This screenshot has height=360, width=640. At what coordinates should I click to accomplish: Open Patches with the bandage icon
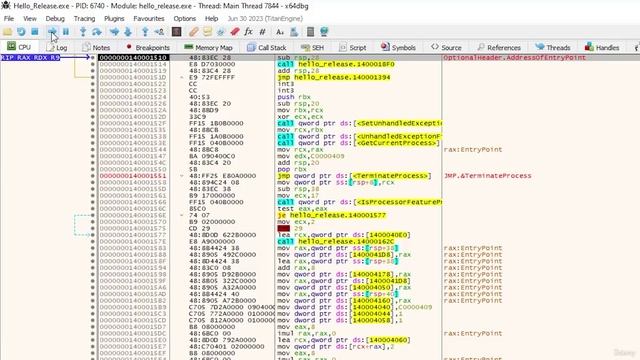[193, 31]
